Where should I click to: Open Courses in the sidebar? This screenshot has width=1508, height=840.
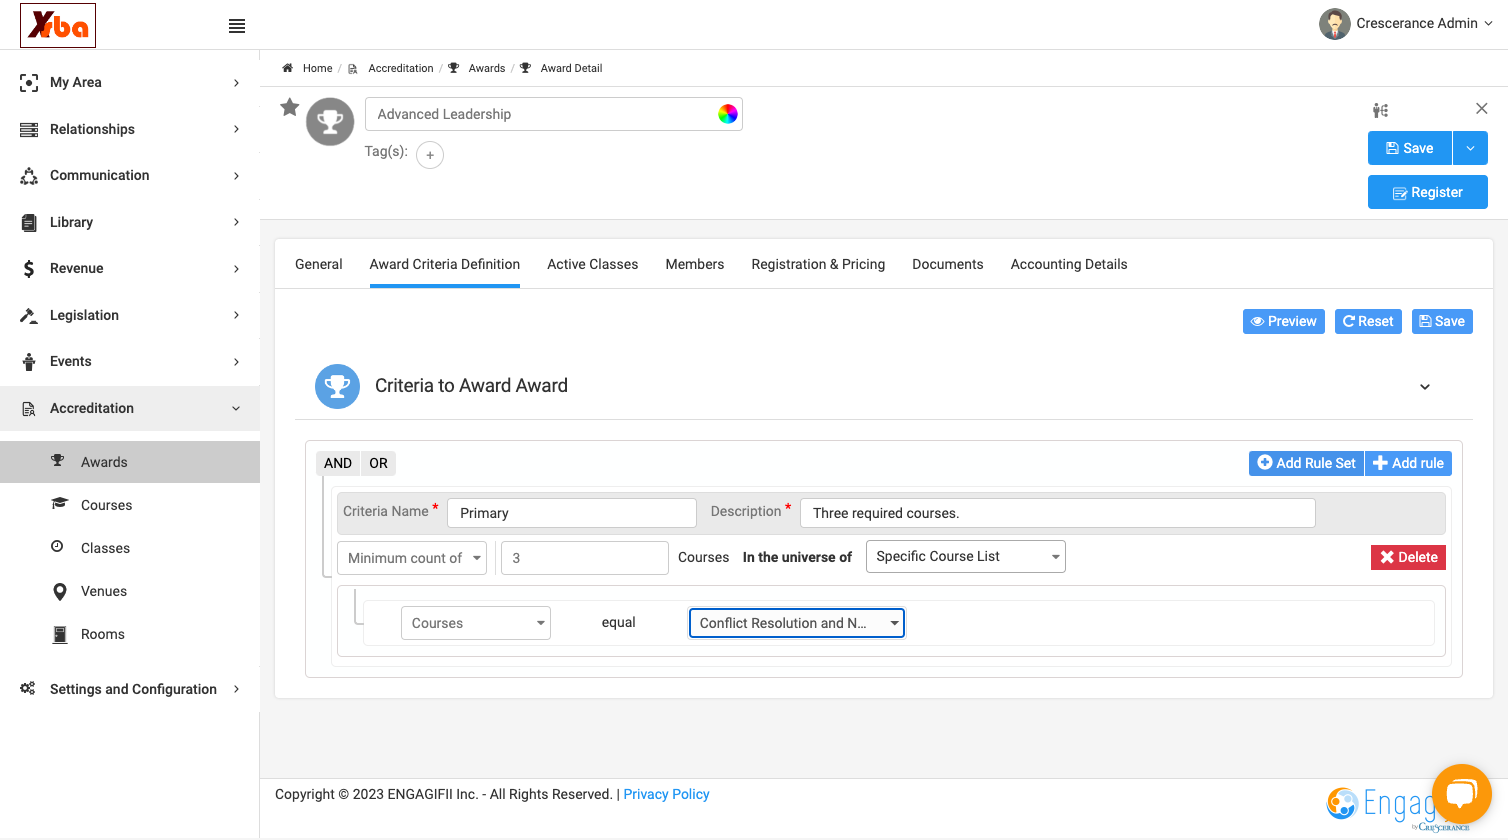pyautogui.click(x=107, y=505)
